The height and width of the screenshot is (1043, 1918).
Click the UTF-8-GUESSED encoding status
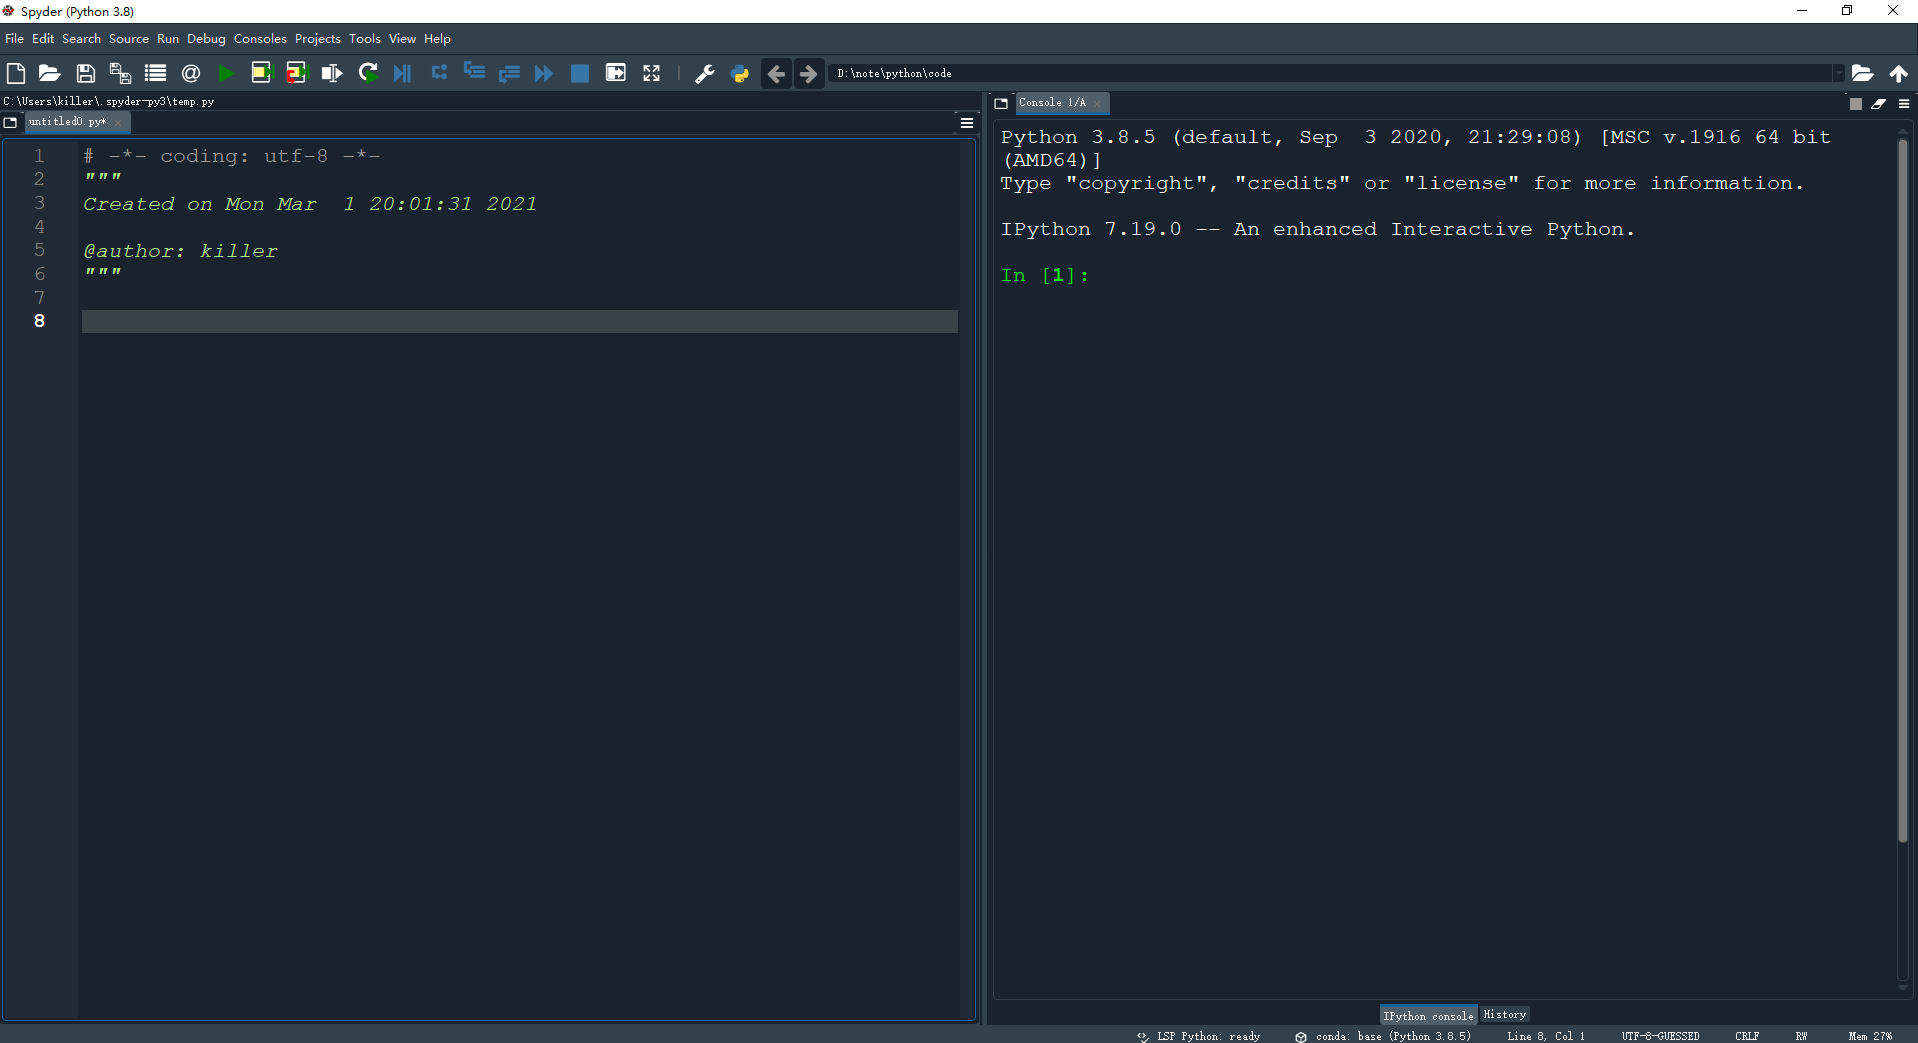click(1660, 1036)
